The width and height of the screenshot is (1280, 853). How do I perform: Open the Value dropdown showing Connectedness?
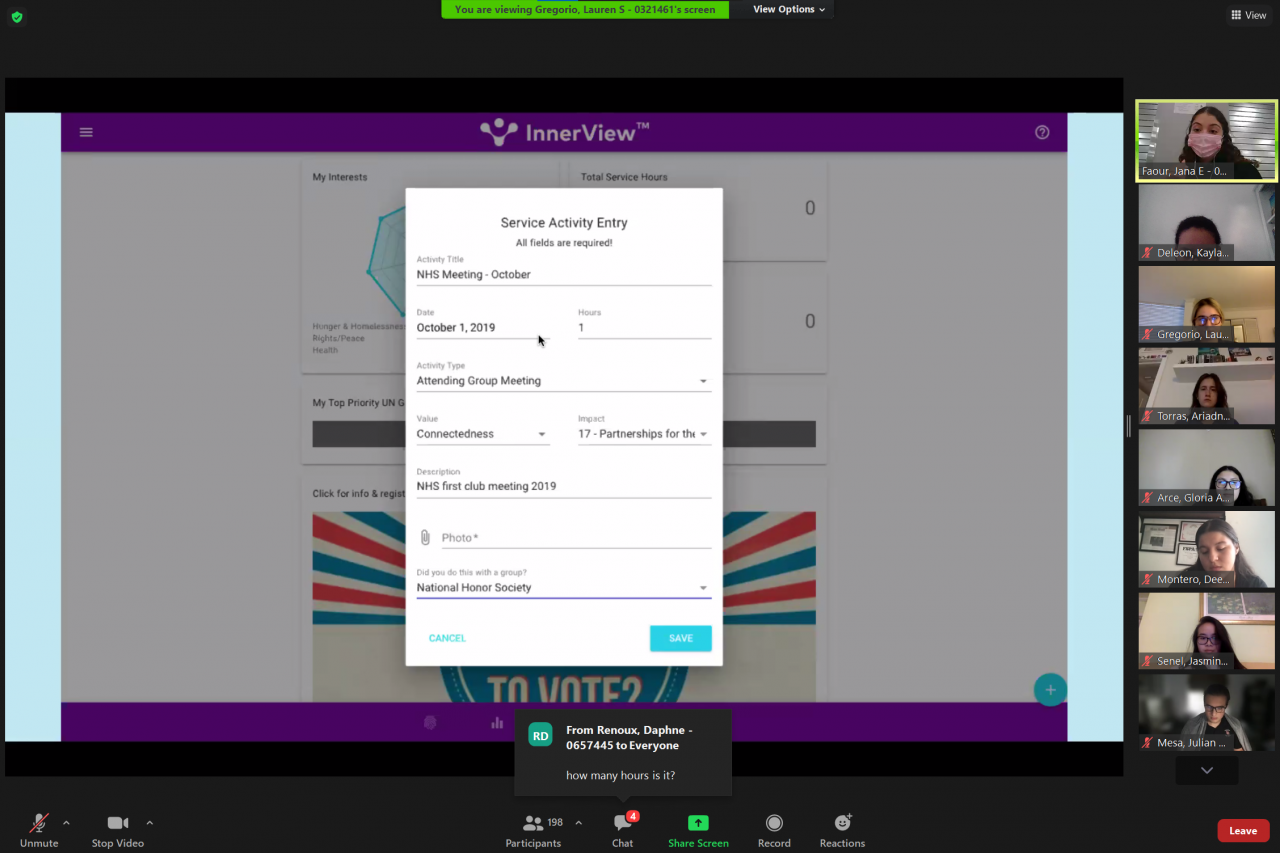[x=483, y=434]
